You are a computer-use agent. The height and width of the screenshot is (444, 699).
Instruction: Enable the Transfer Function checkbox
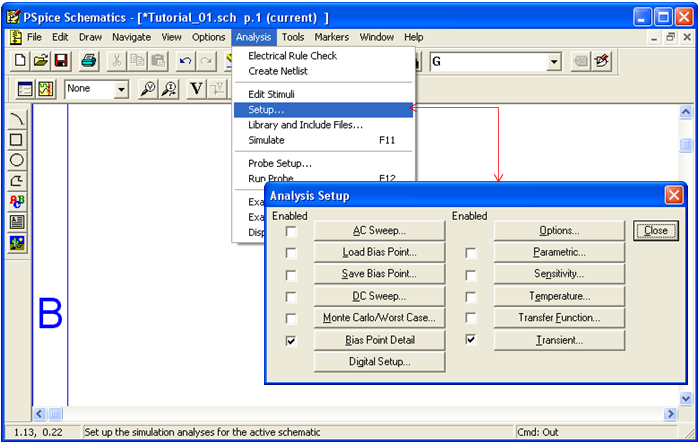(470, 318)
